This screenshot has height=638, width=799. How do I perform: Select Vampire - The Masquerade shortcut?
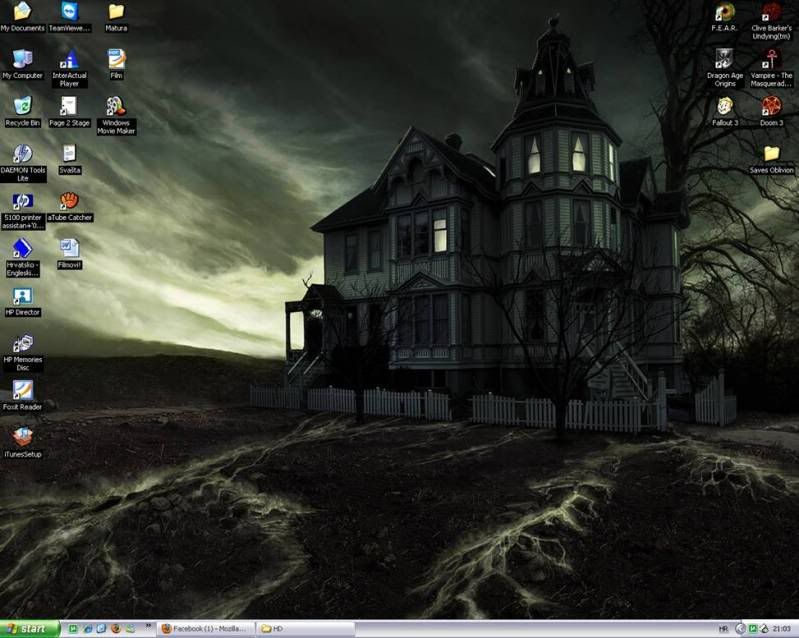point(771,59)
